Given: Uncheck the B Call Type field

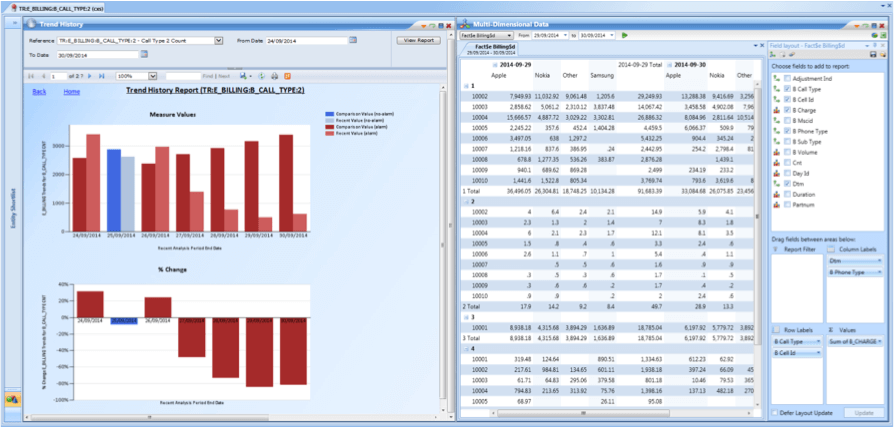Looking at the screenshot, I should (x=787, y=89).
